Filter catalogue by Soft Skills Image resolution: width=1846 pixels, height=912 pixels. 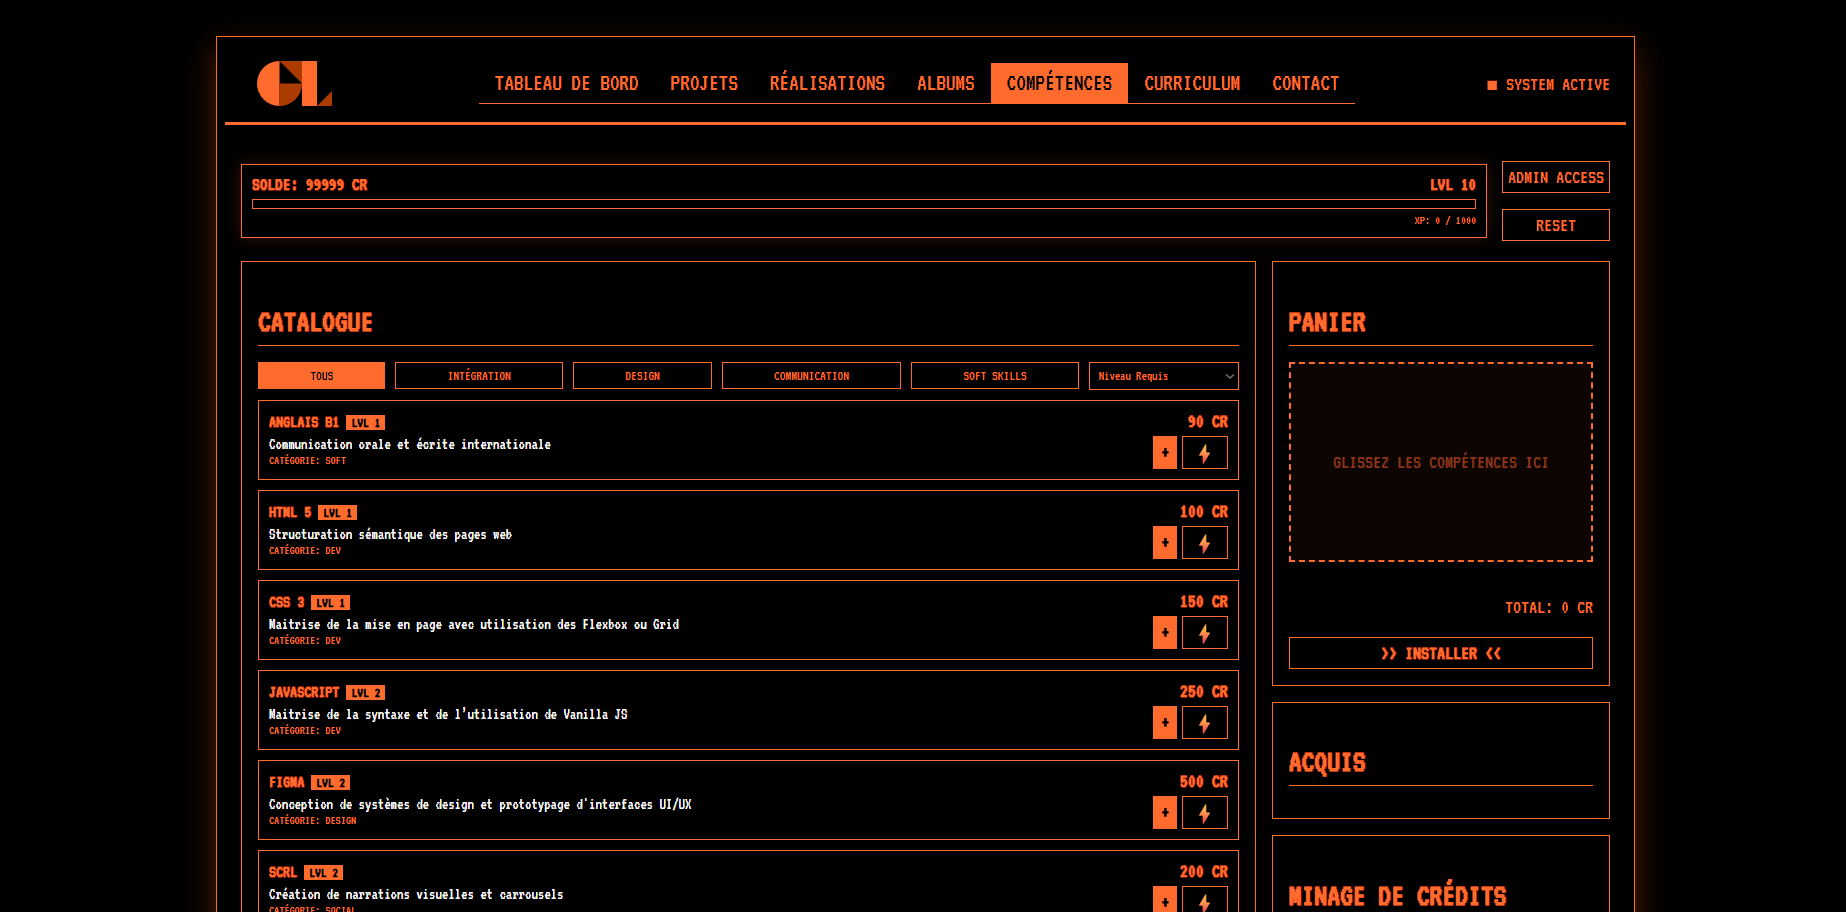click(x=995, y=376)
